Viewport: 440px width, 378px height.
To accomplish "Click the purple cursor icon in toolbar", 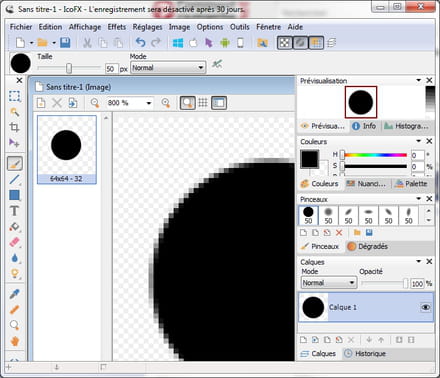I will pyautogui.click(x=209, y=43).
